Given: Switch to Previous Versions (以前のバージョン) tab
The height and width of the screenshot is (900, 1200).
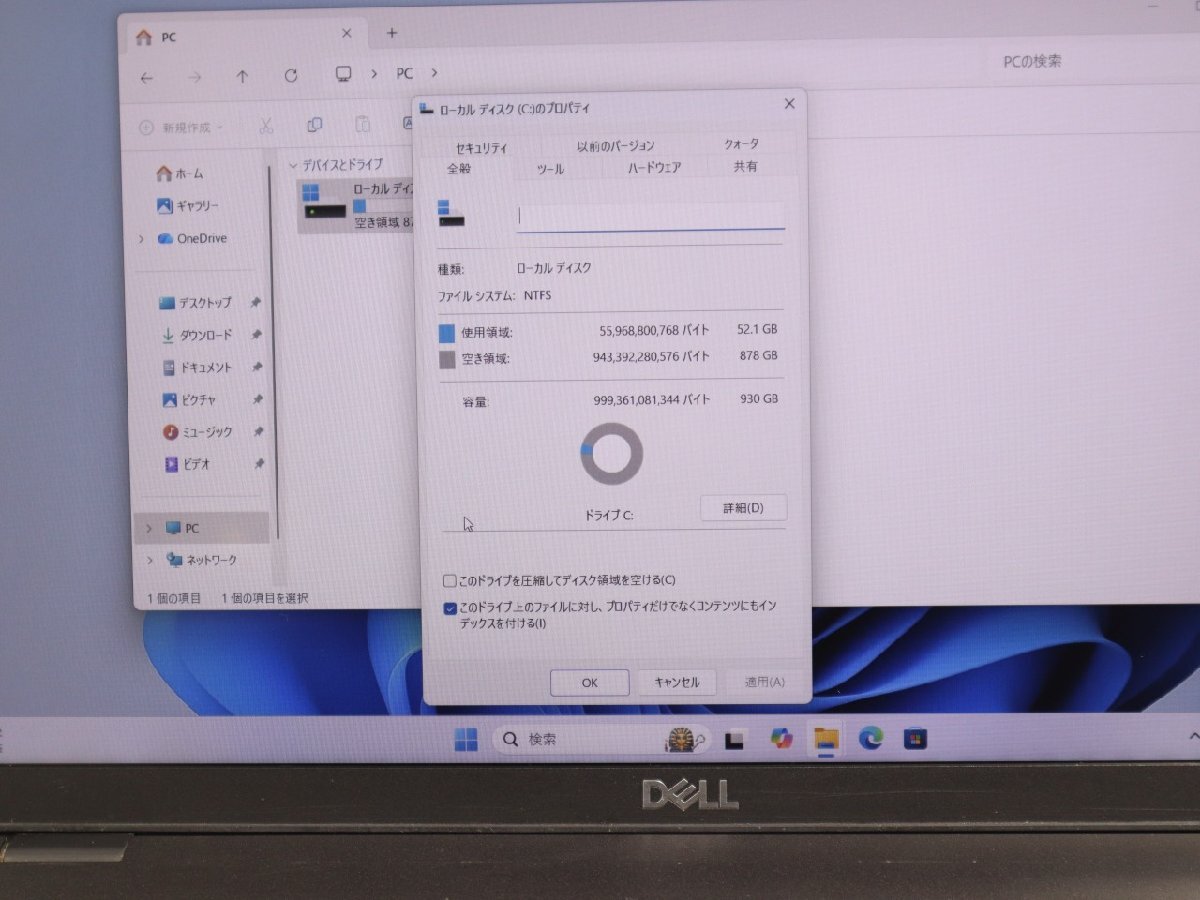Looking at the screenshot, I should click(x=615, y=146).
